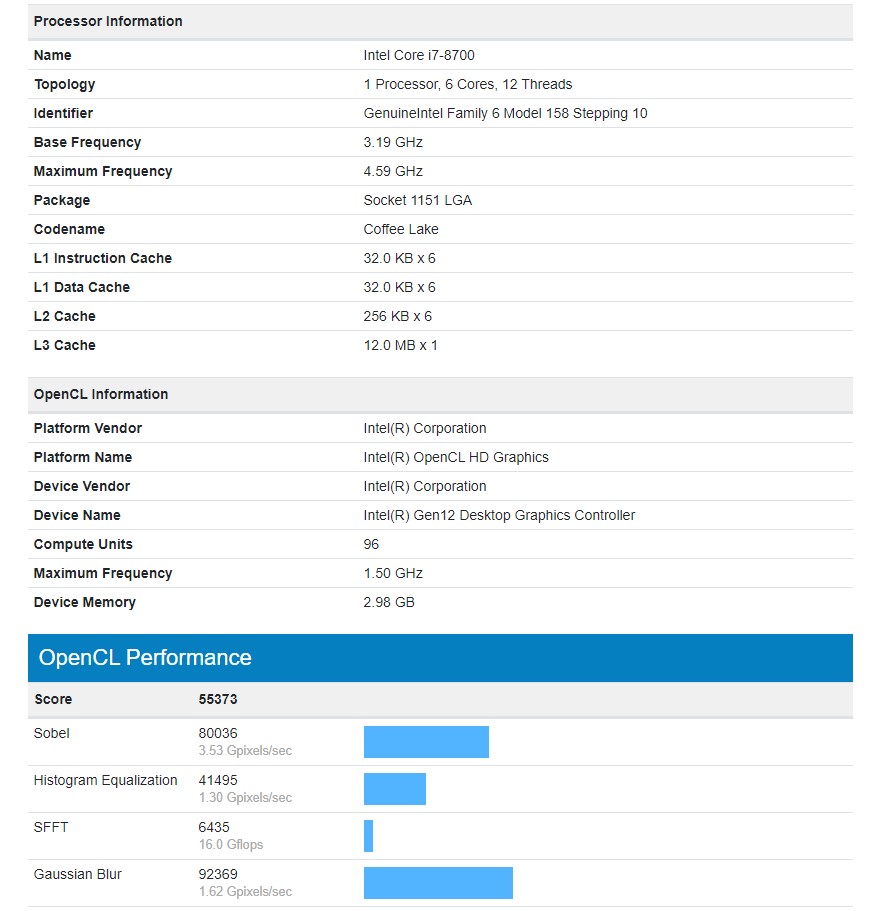871x911 pixels.
Task: Click the Intel(R) OpenCL HD Graphics platform name
Action: pos(456,457)
